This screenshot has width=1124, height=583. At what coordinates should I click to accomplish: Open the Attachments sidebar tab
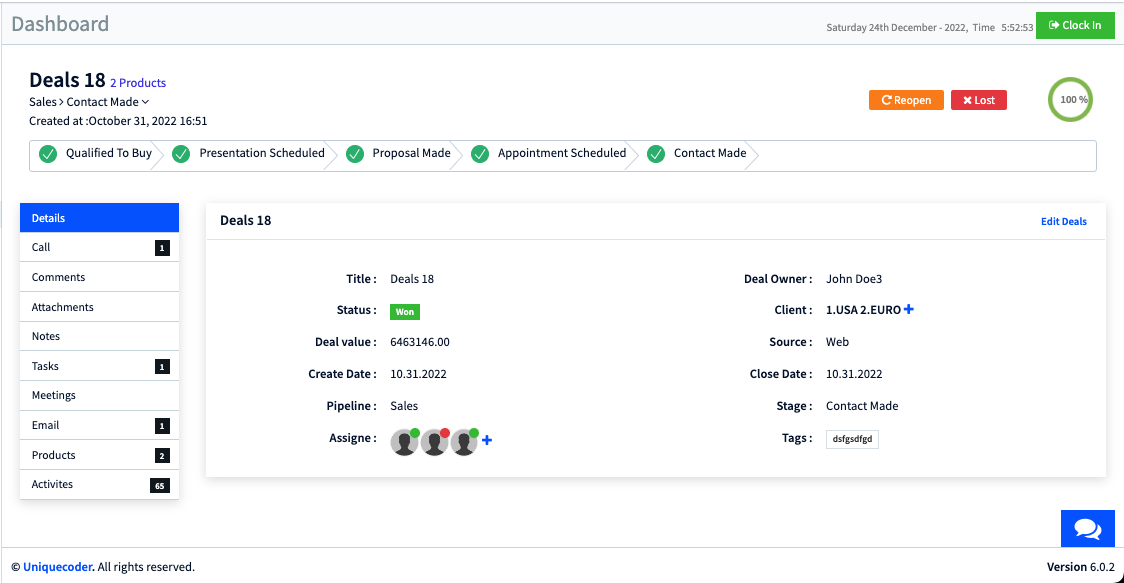(100, 307)
